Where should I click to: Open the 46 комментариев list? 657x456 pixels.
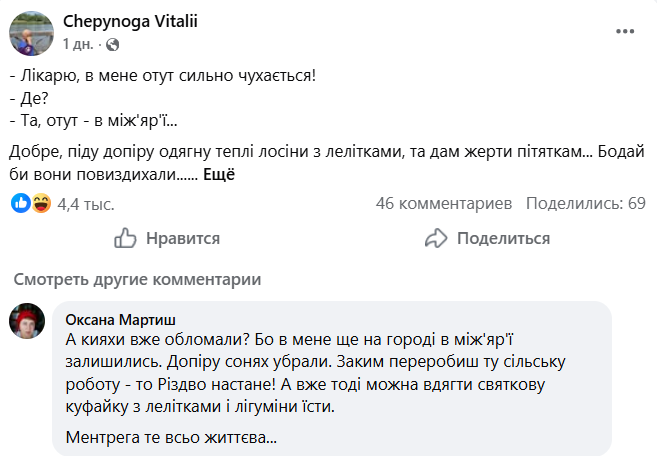[x=443, y=204]
